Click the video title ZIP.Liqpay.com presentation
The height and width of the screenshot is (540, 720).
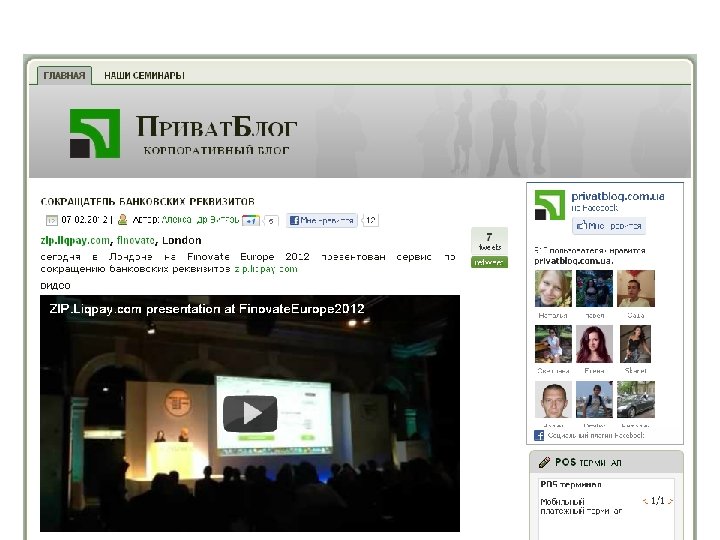pyautogui.click(x=207, y=309)
